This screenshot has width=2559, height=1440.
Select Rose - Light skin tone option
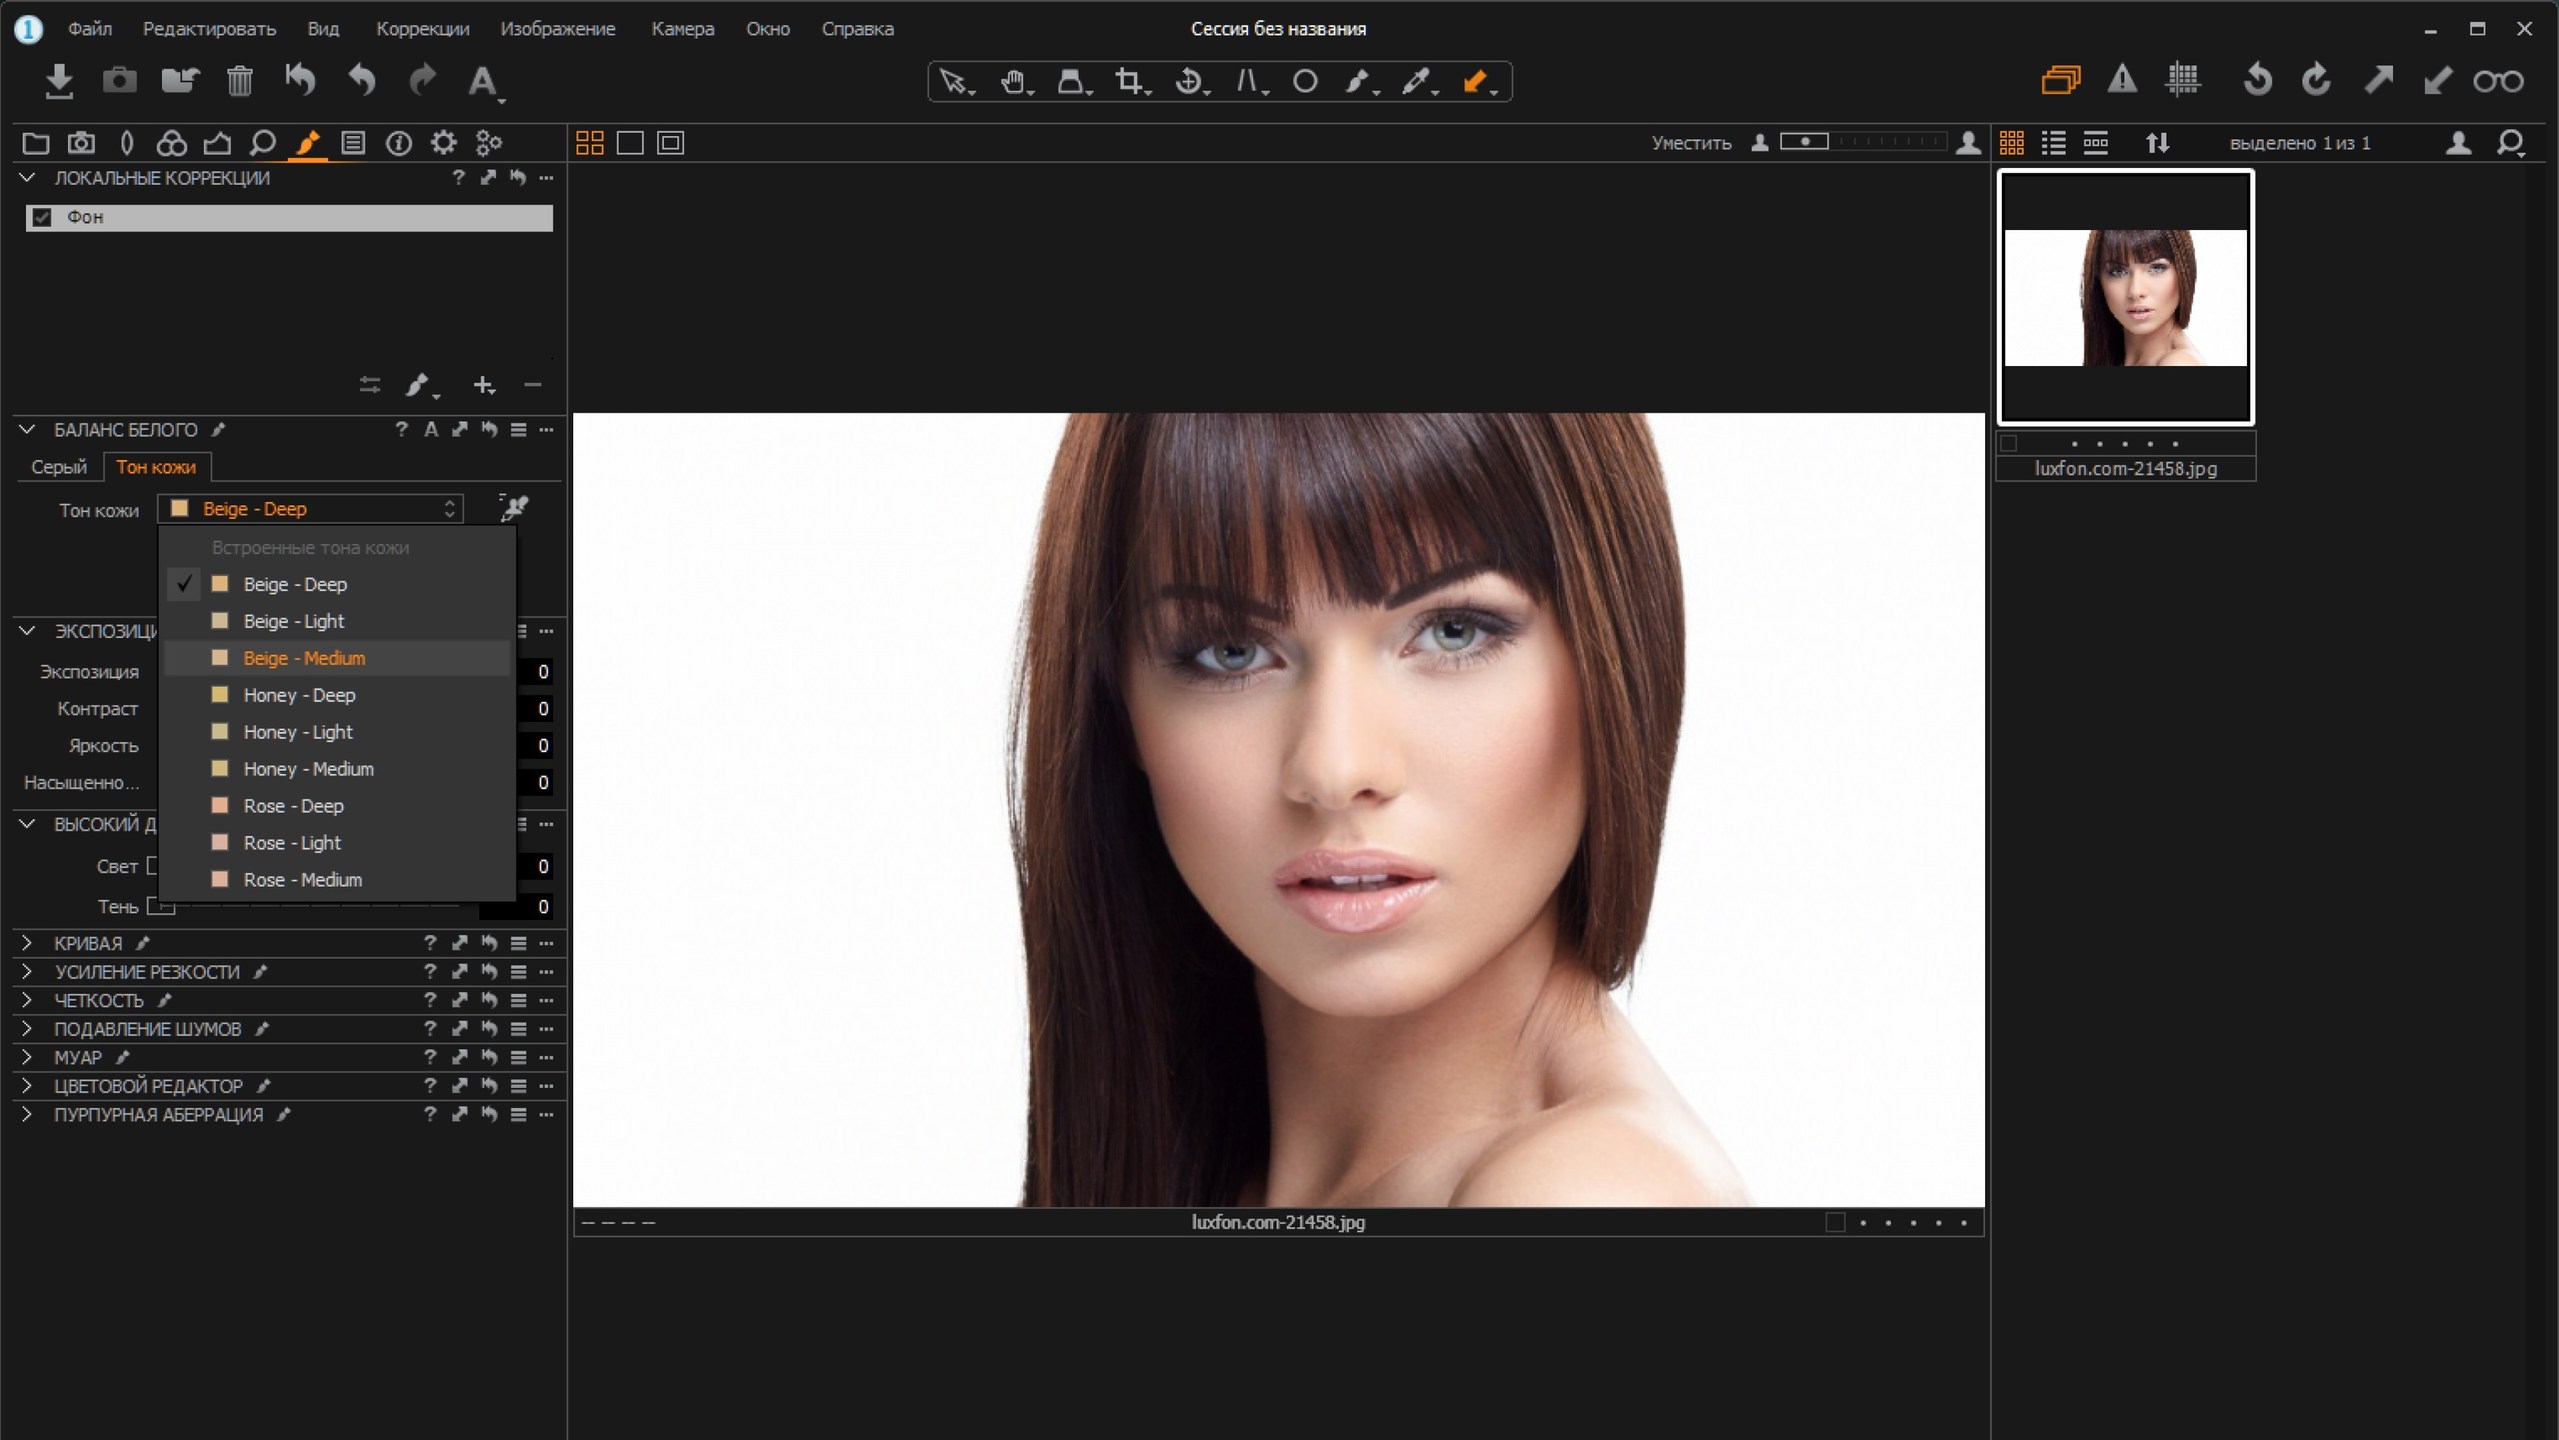pyautogui.click(x=290, y=840)
